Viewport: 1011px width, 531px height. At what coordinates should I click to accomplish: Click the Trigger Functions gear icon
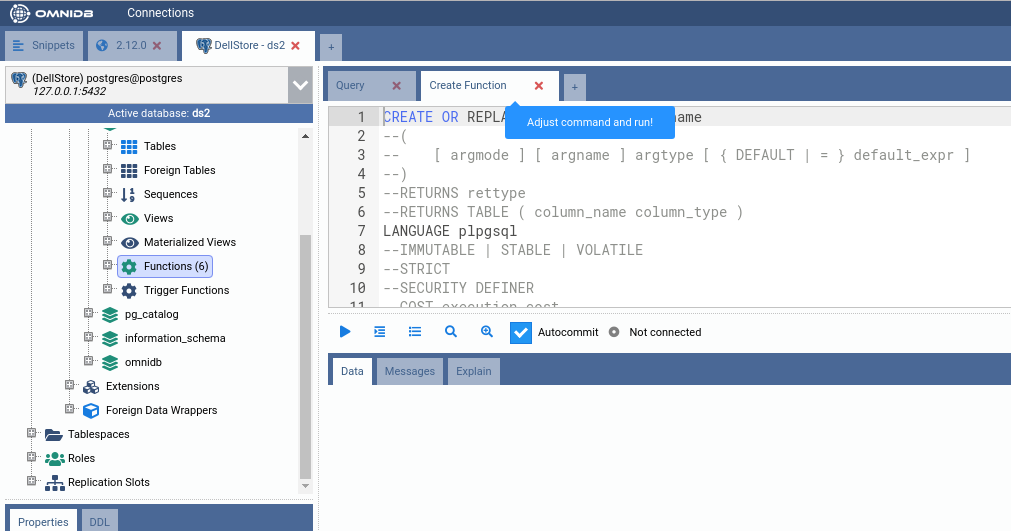pyautogui.click(x=129, y=290)
